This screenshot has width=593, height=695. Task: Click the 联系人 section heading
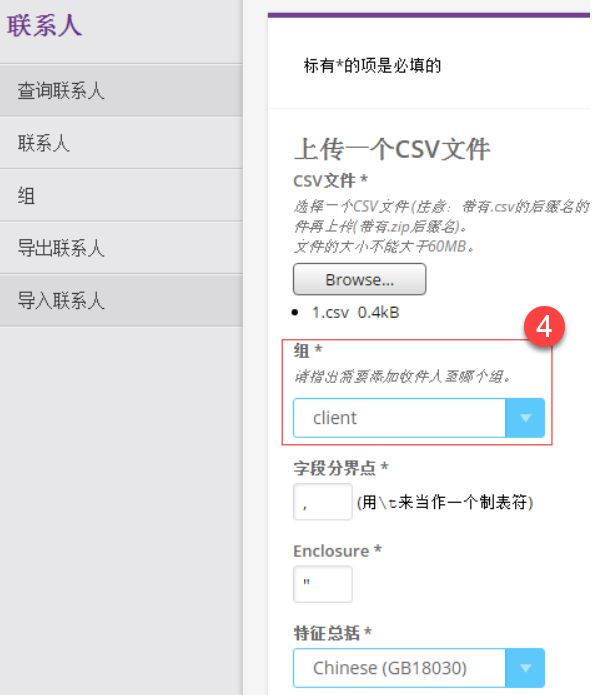(44, 25)
